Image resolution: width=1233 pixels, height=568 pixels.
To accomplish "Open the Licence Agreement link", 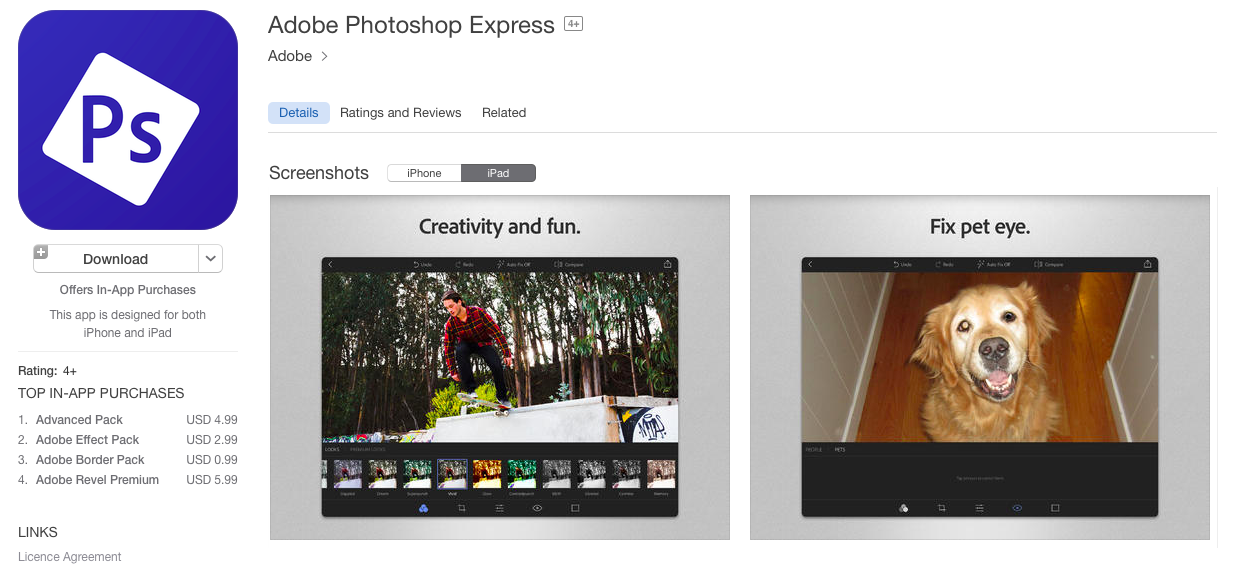I will click(x=70, y=557).
